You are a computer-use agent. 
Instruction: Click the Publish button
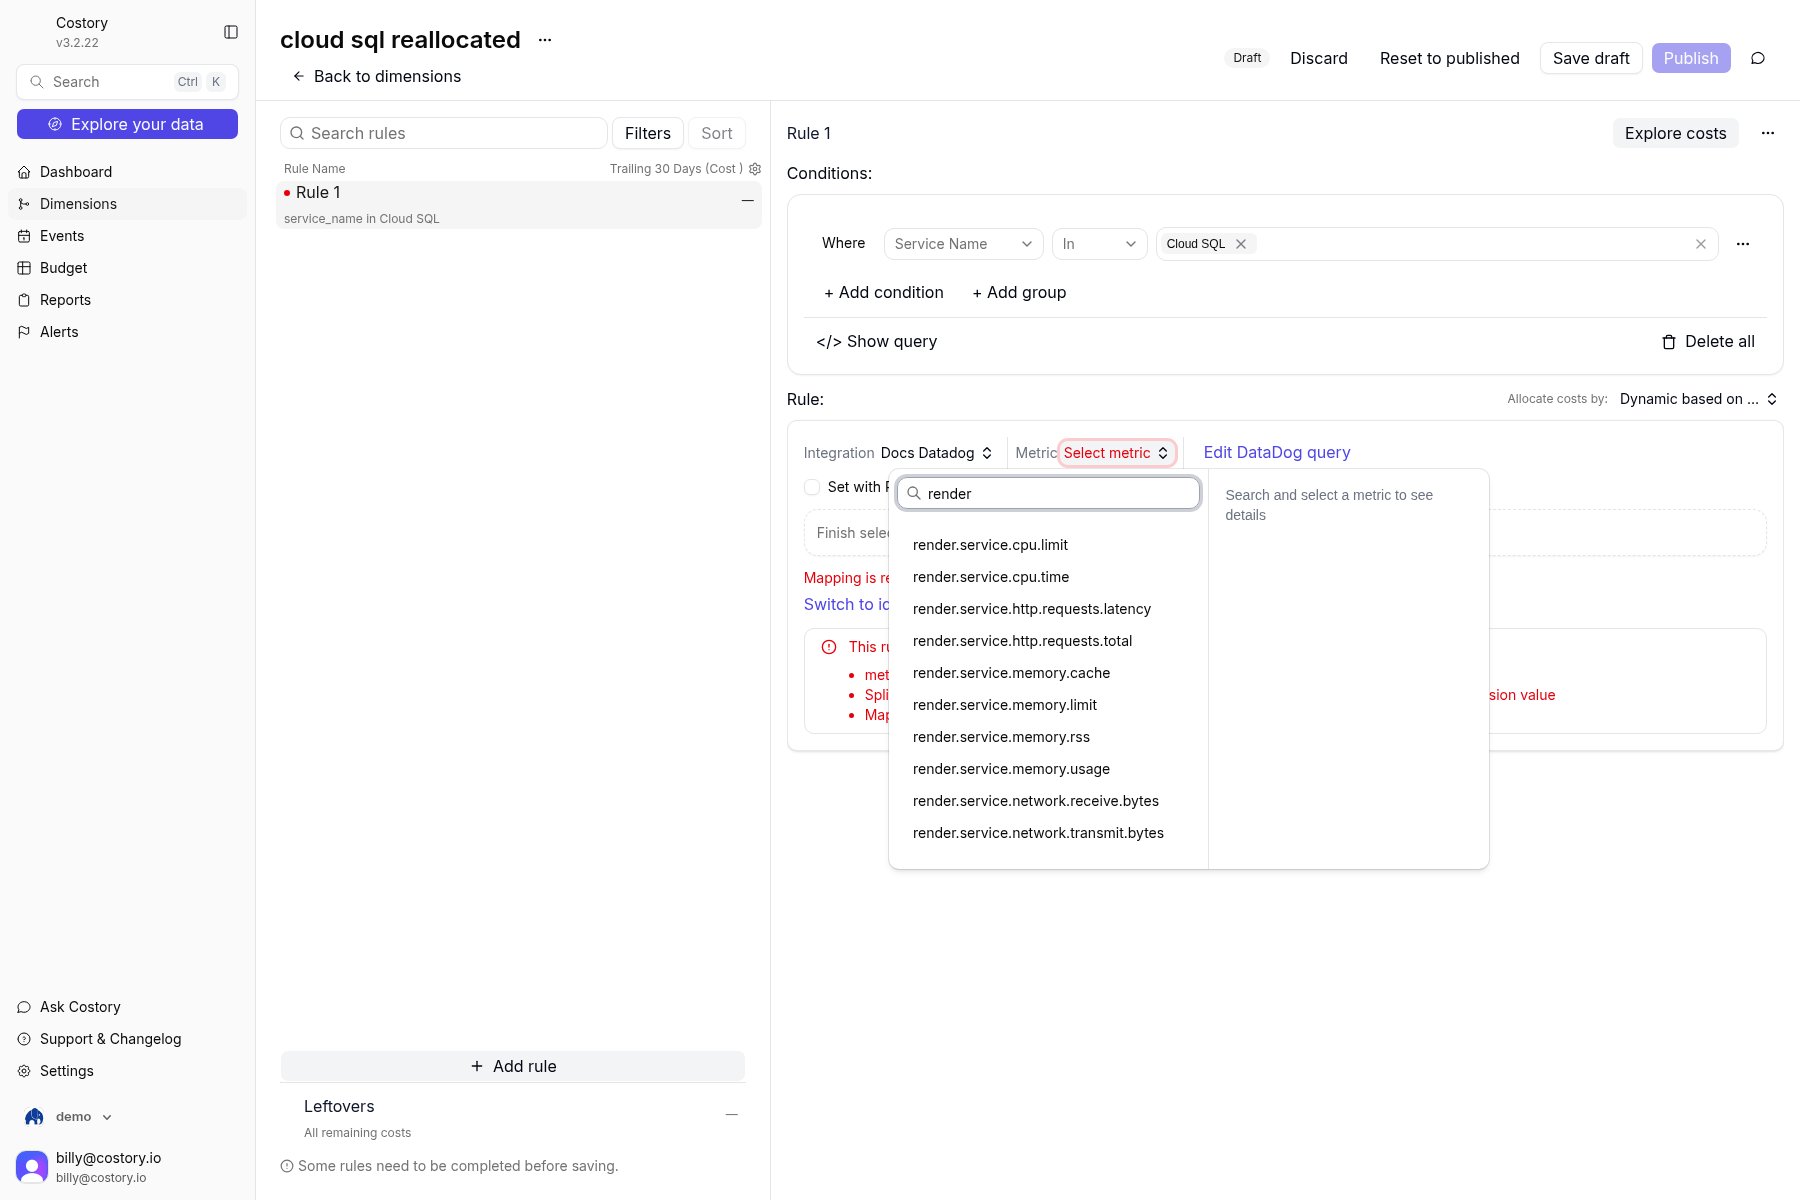tap(1691, 58)
